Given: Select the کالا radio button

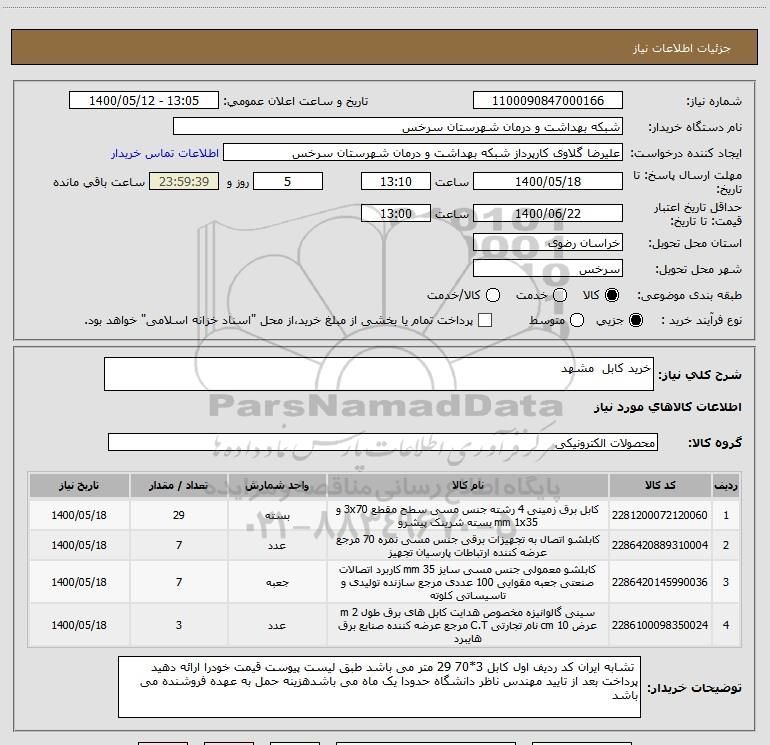Looking at the screenshot, I should [x=612, y=295].
